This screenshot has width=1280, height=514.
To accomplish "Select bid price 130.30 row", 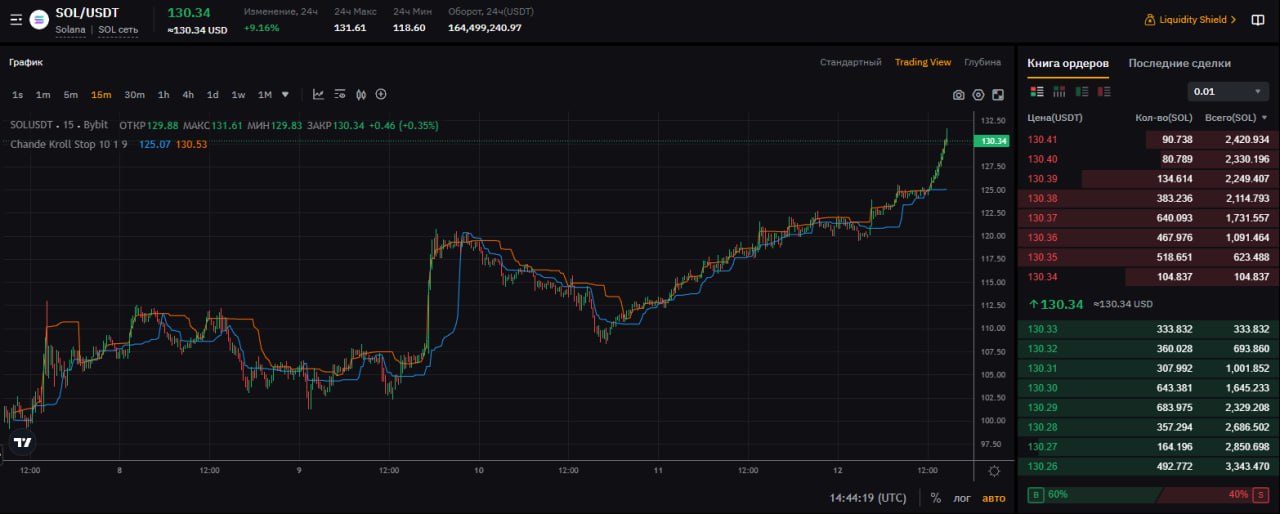I will coord(1148,388).
